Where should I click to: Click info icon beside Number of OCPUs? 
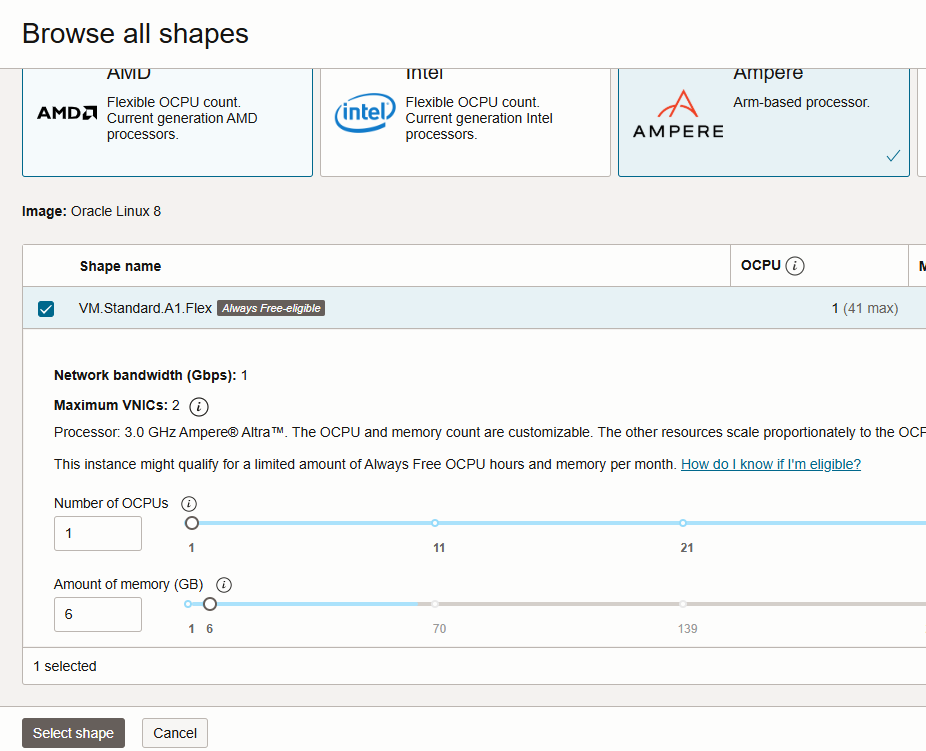189,504
